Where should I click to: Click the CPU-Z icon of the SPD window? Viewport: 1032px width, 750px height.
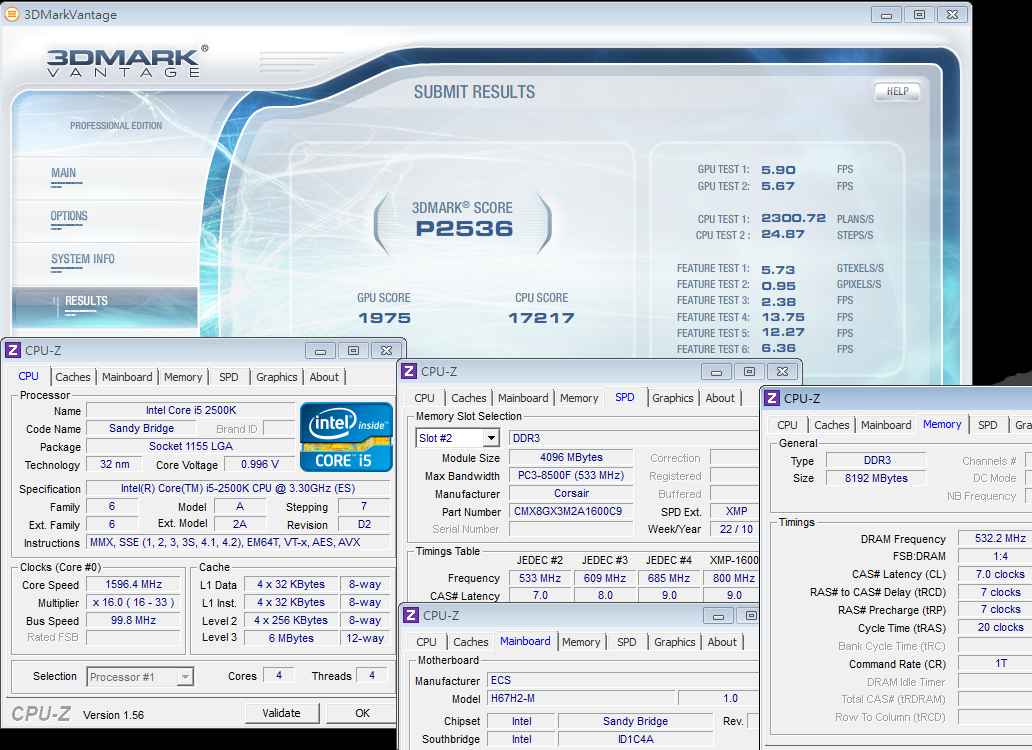pos(409,371)
